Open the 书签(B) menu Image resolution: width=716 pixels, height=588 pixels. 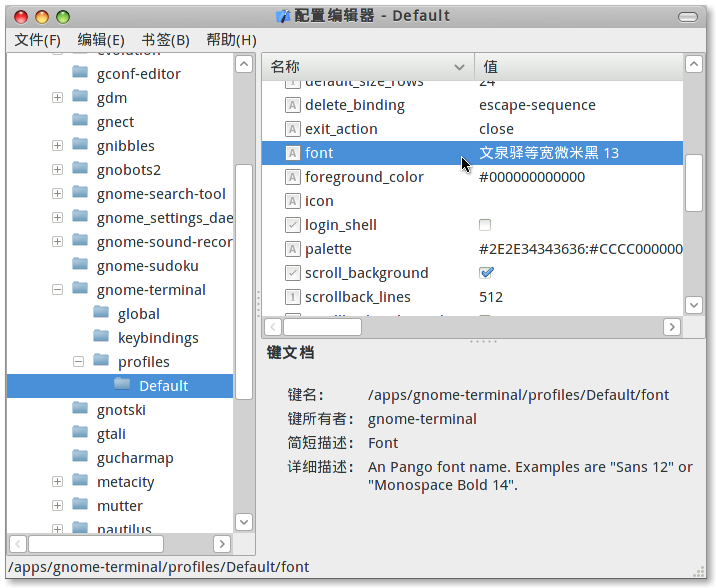(x=165, y=40)
